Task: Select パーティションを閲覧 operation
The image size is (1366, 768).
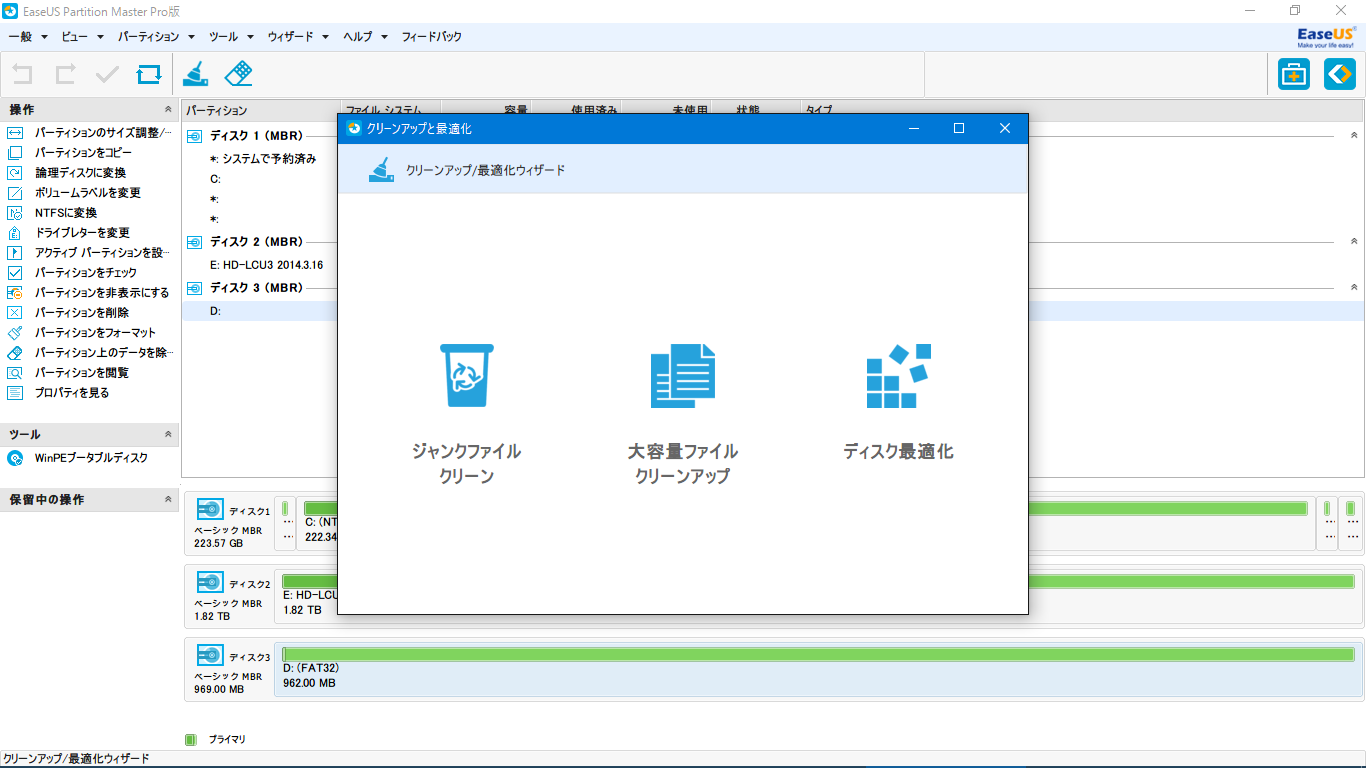Action: pos(68,373)
